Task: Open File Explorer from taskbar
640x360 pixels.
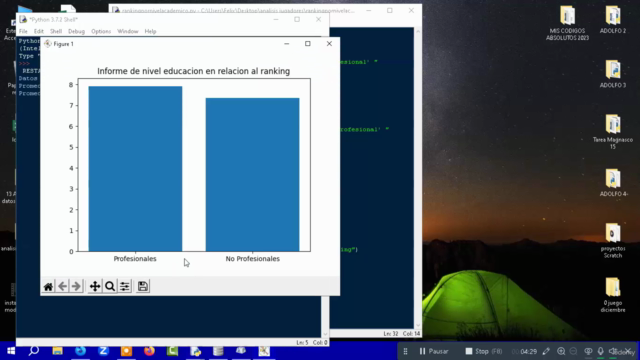Action: [58, 351]
